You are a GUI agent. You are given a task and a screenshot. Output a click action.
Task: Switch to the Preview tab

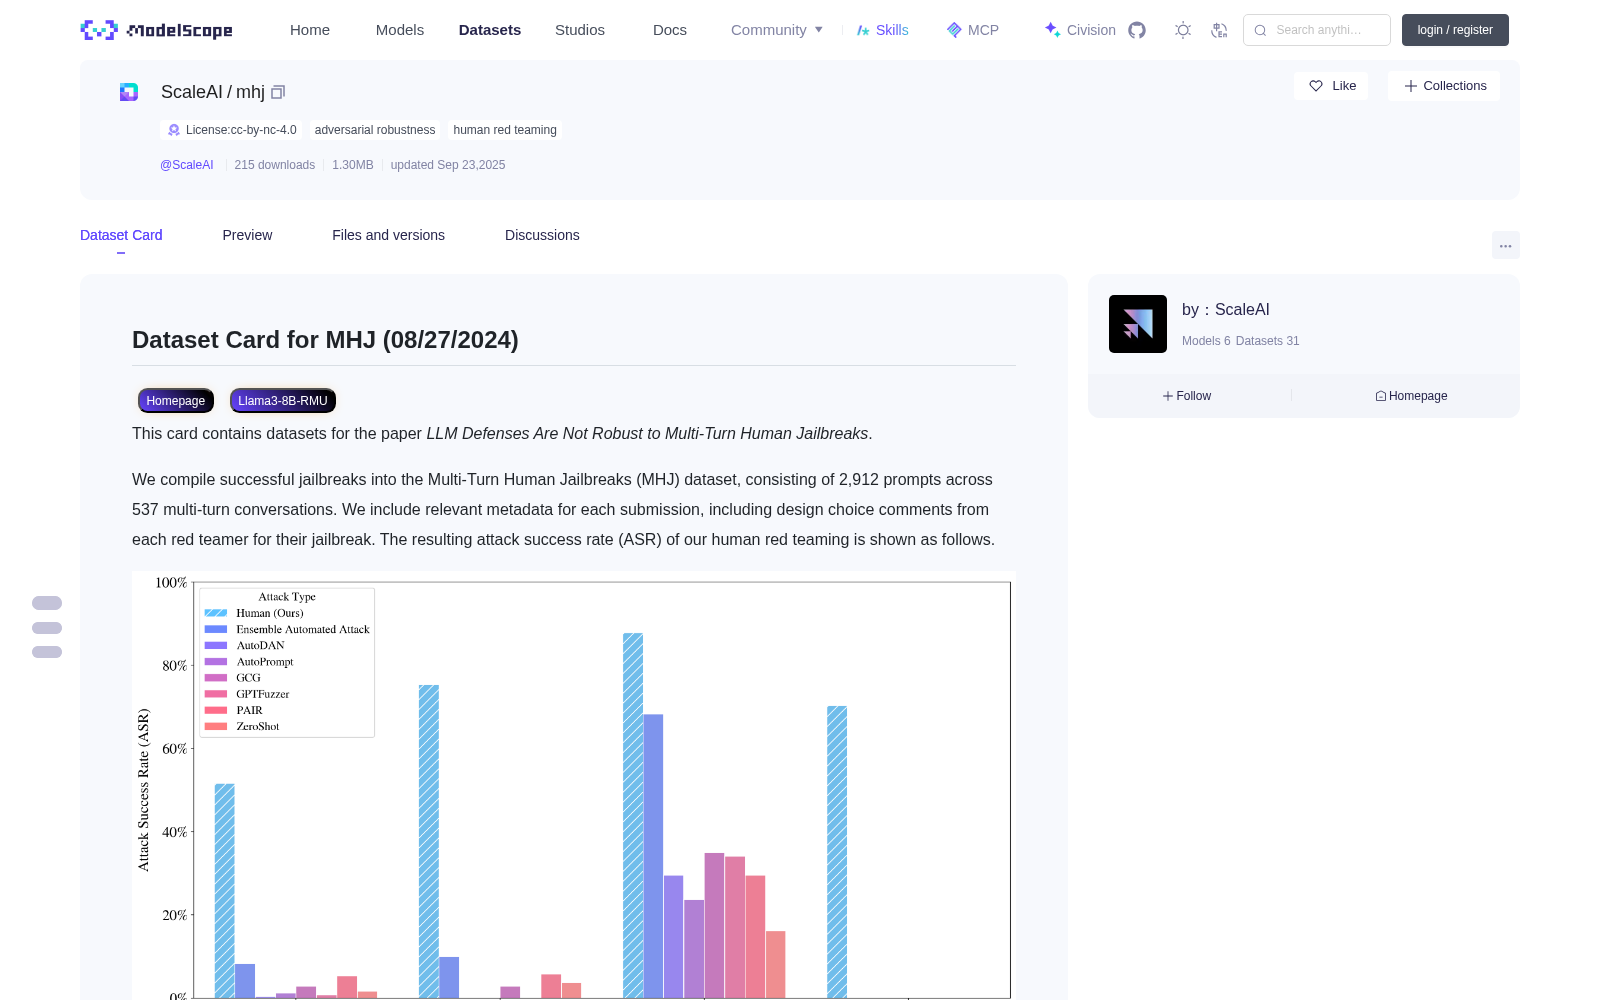click(x=247, y=235)
